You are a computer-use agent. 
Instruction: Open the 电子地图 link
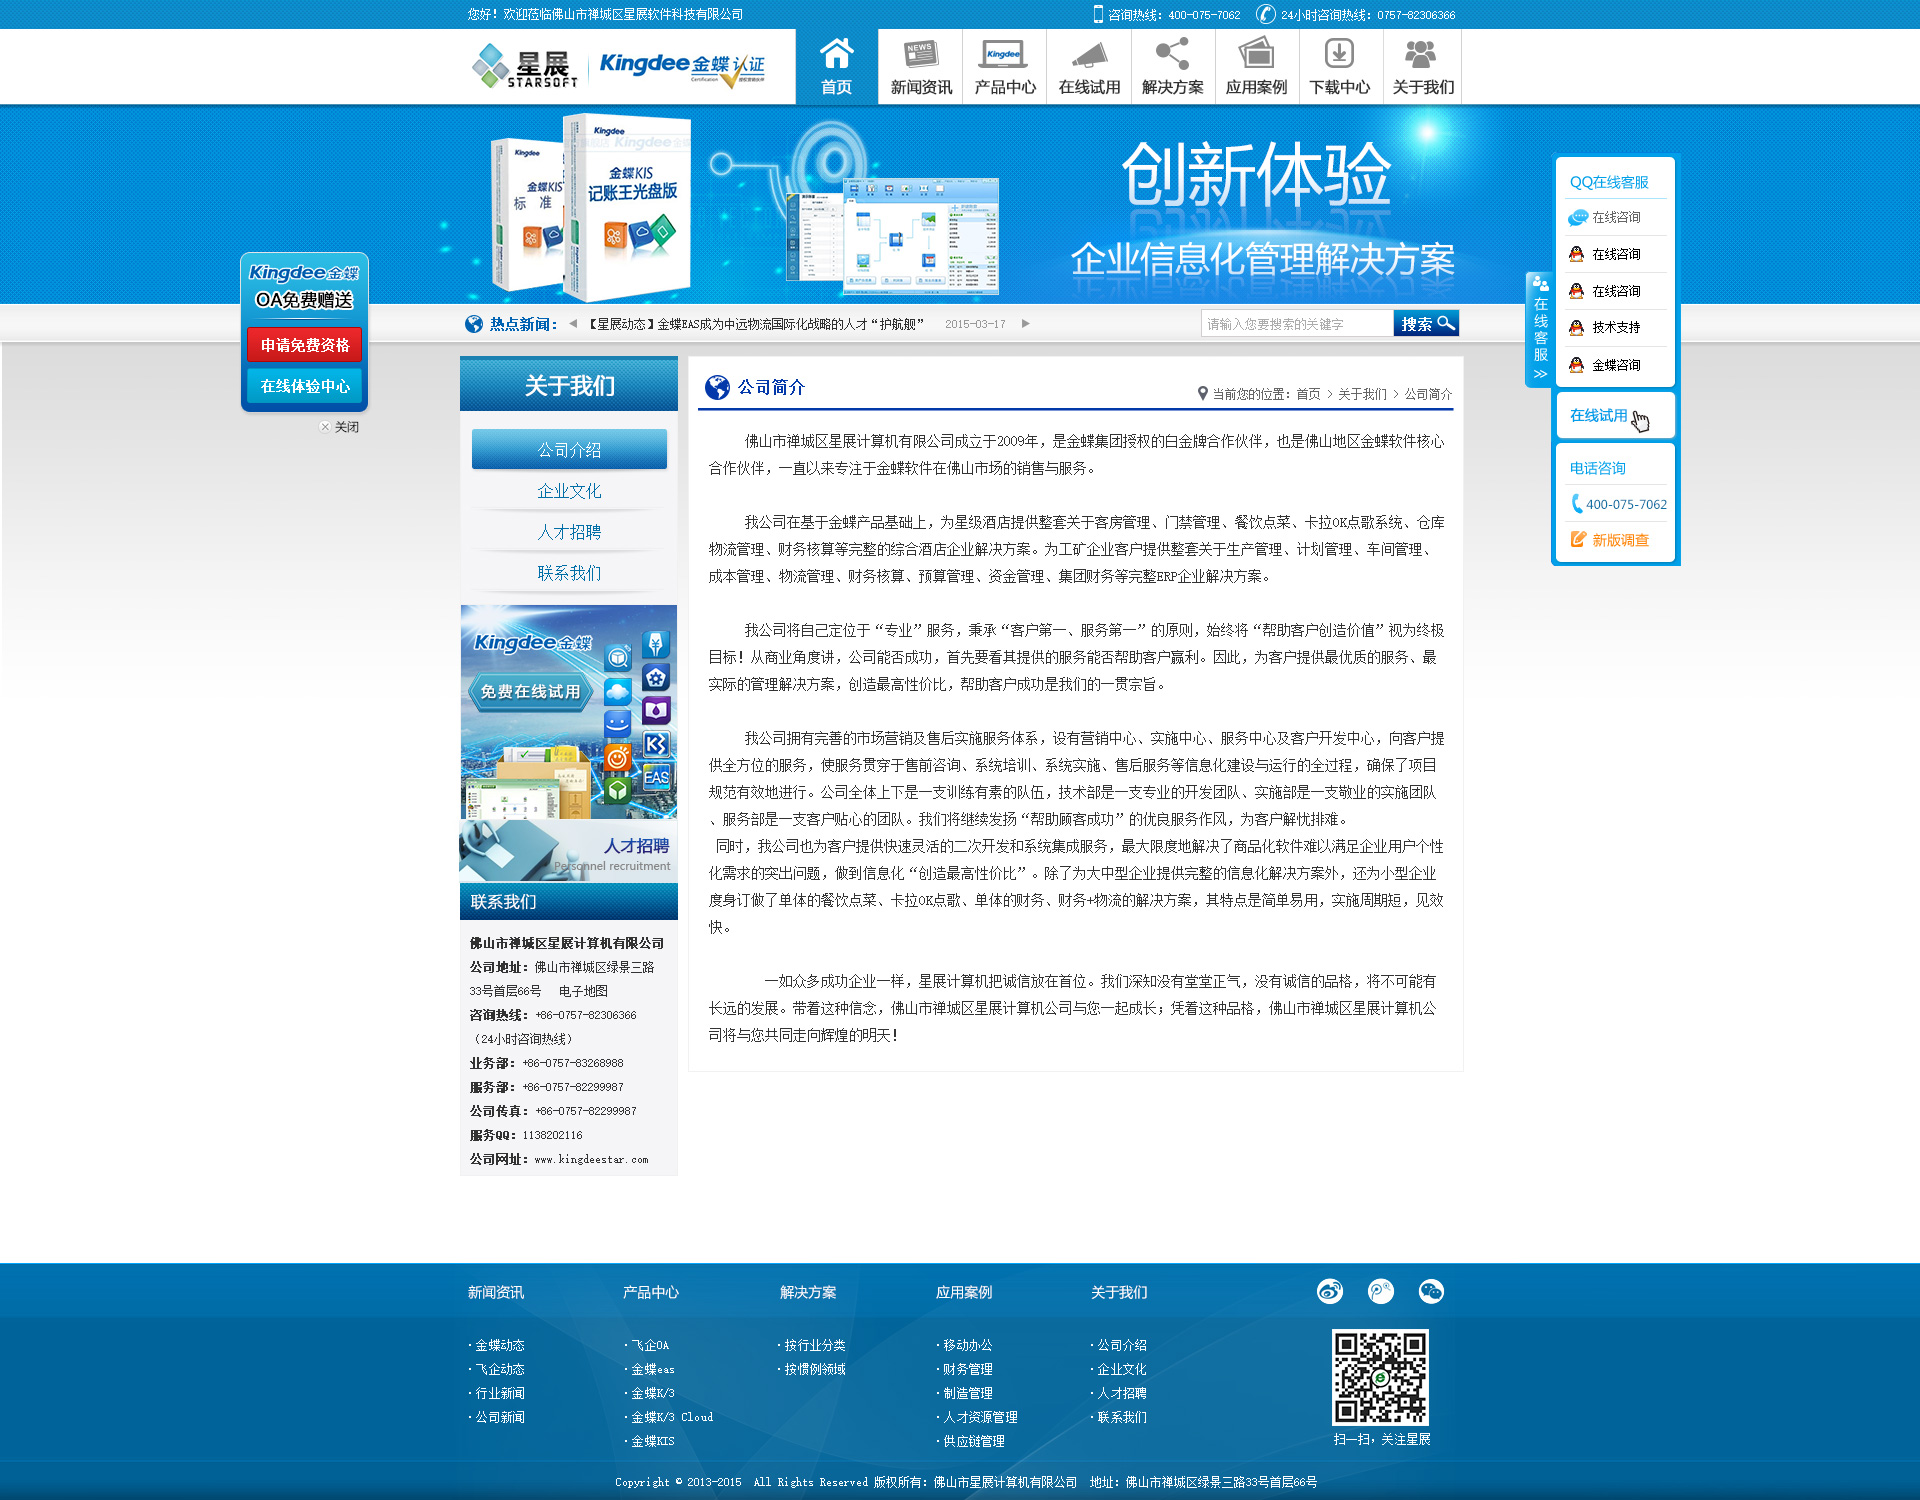pos(583,991)
